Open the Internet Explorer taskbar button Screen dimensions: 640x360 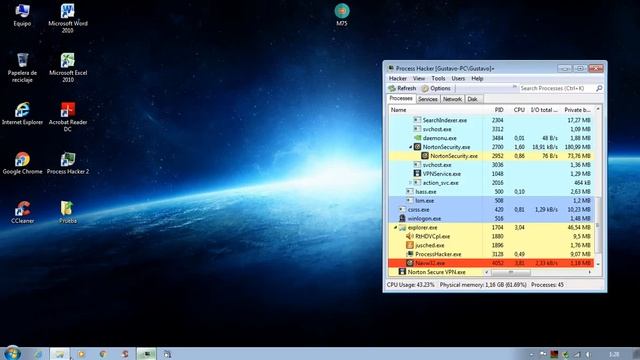(x=38, y=354)
